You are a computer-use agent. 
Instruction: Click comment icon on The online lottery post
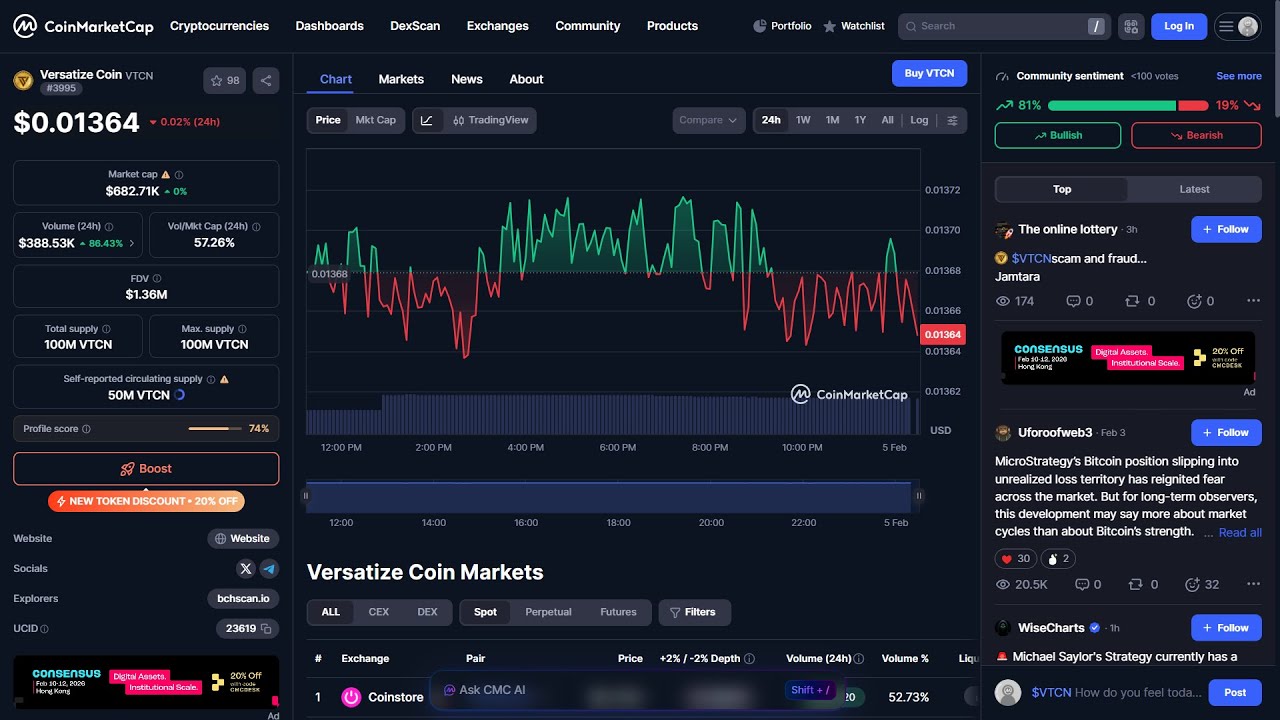pyautogui.click(x=1073, y=301)
